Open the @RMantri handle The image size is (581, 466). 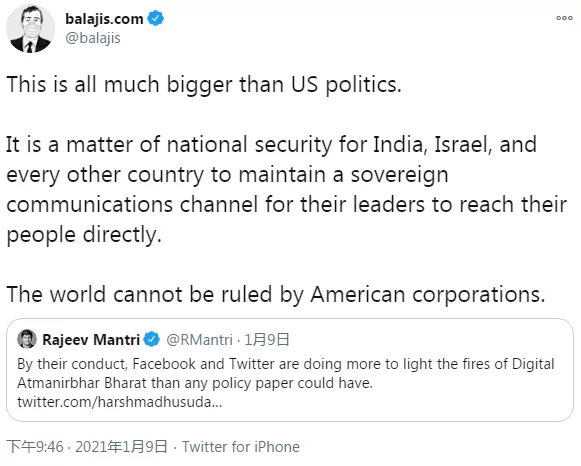coord(199,339)
